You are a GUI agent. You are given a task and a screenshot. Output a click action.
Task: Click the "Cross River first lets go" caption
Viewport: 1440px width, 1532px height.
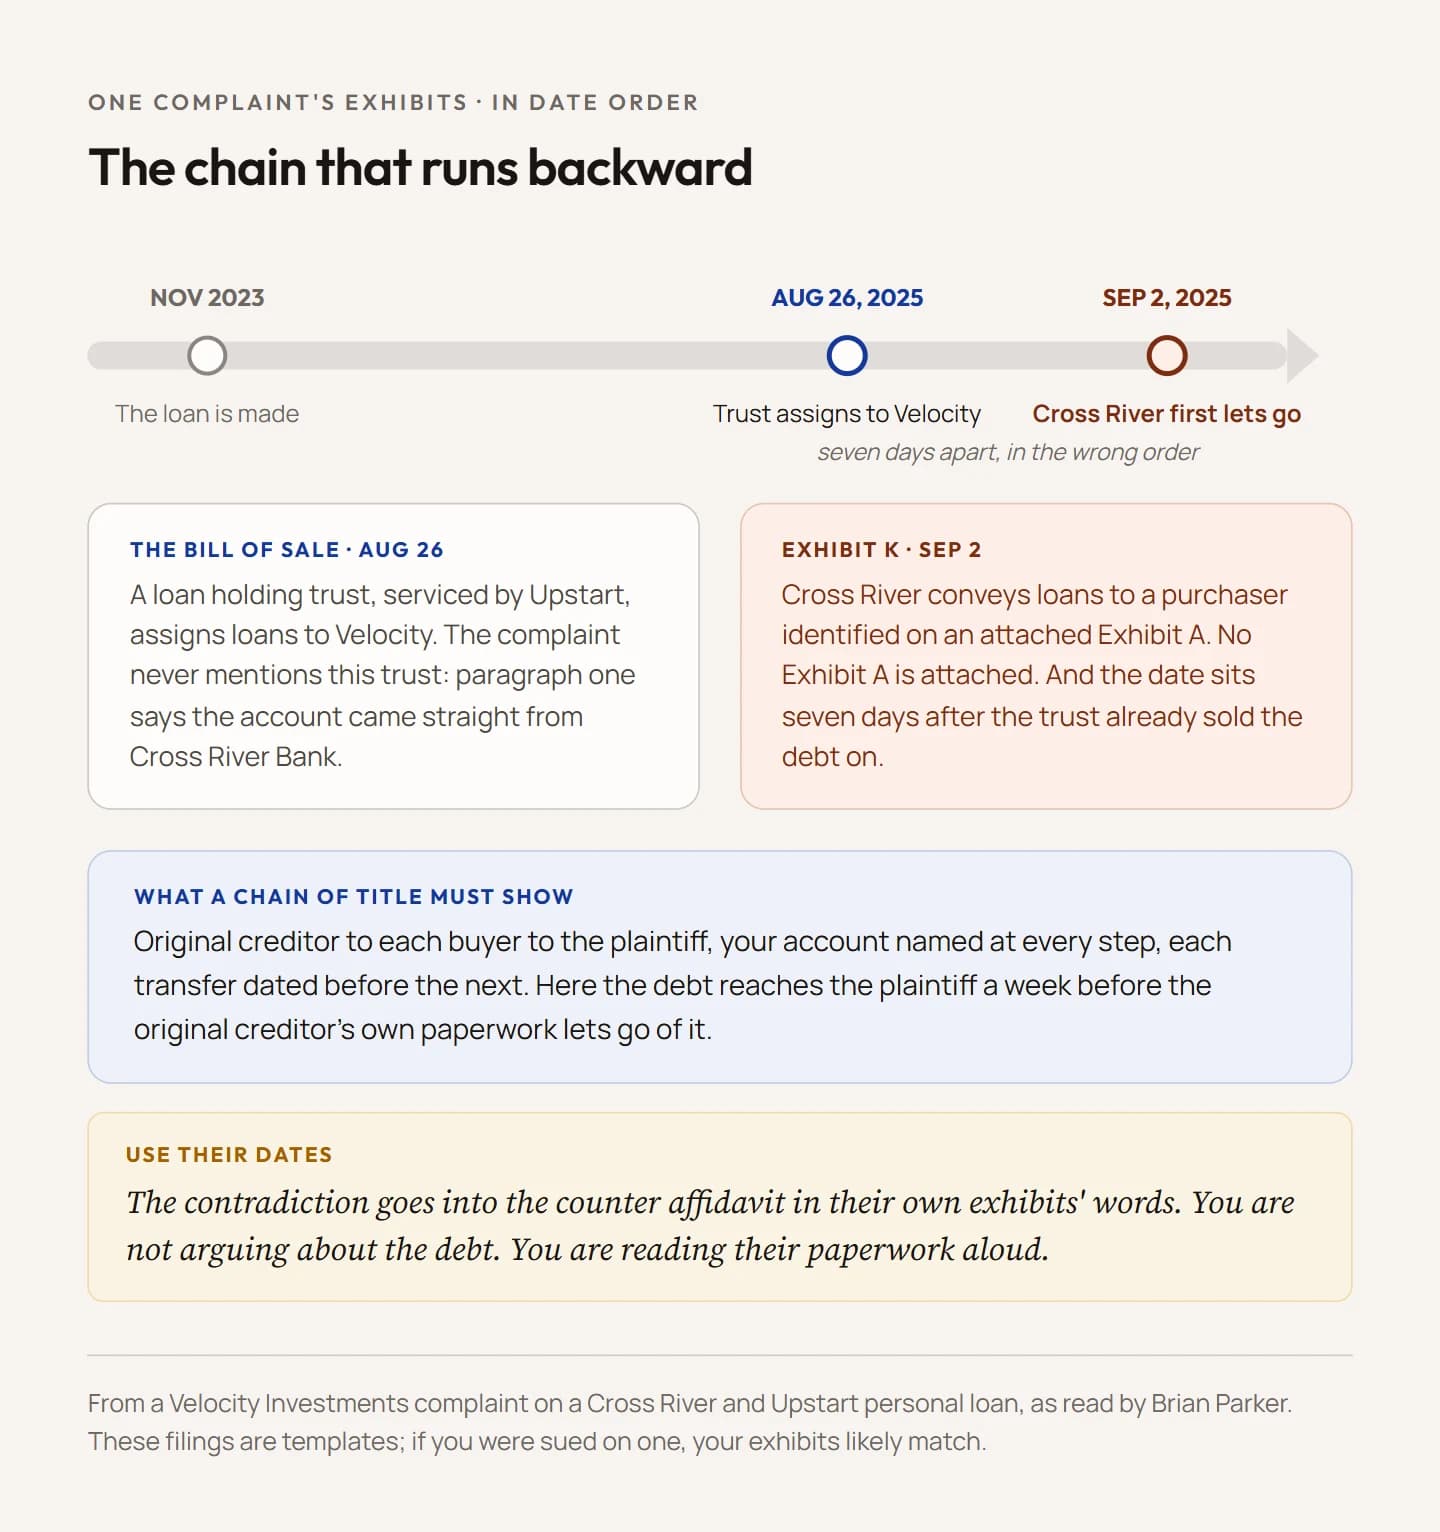pyautogui.click(x=1167, y=413)
